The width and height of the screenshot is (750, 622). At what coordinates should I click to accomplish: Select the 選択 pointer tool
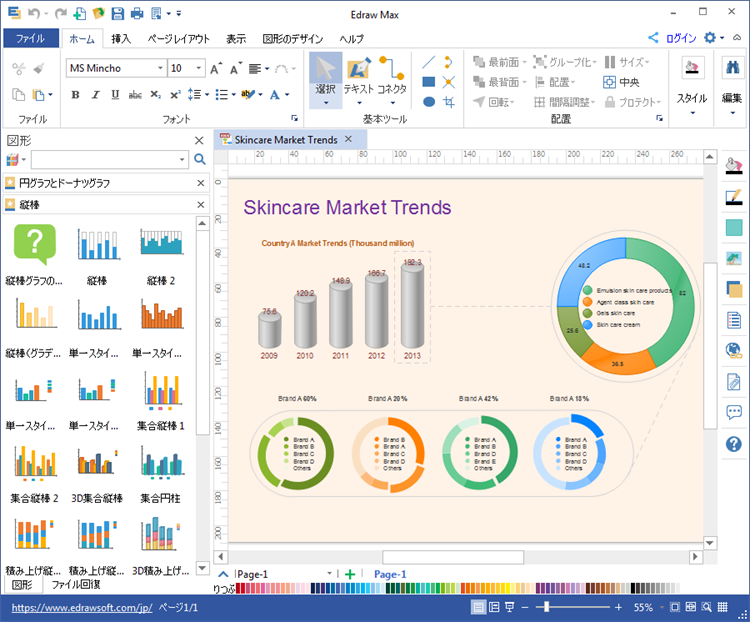tap(325, 77)
